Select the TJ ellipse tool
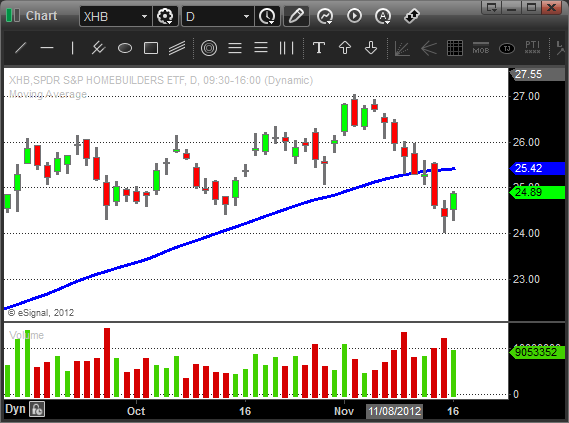Screen dimensions: 569x423 coord(507,48)
